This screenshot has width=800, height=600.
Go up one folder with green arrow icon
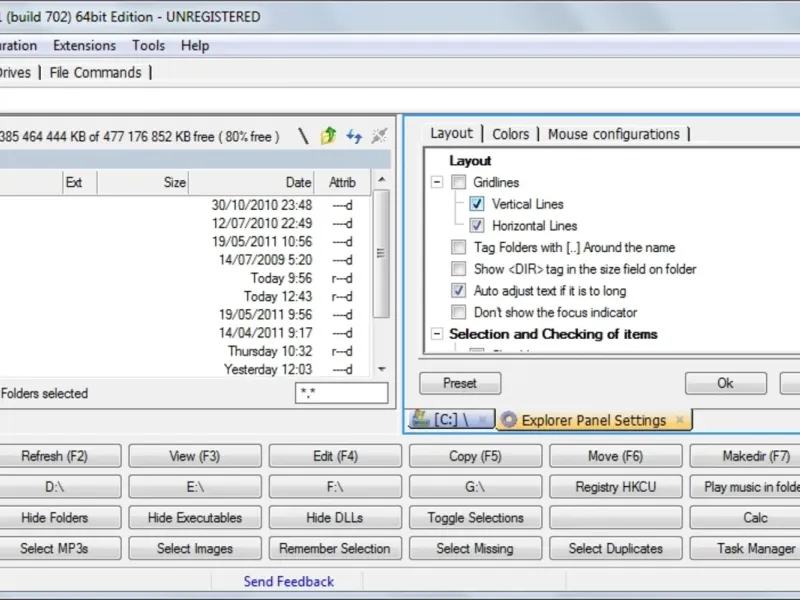coord(329,136)
